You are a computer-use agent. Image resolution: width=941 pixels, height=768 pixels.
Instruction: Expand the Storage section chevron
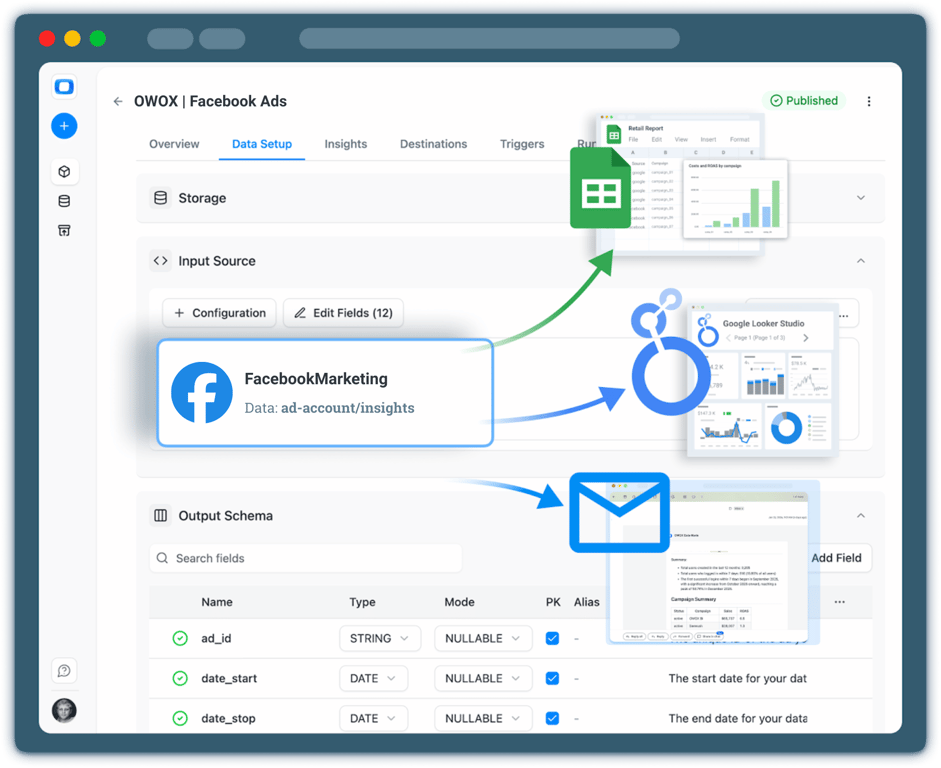pos(861,198)
